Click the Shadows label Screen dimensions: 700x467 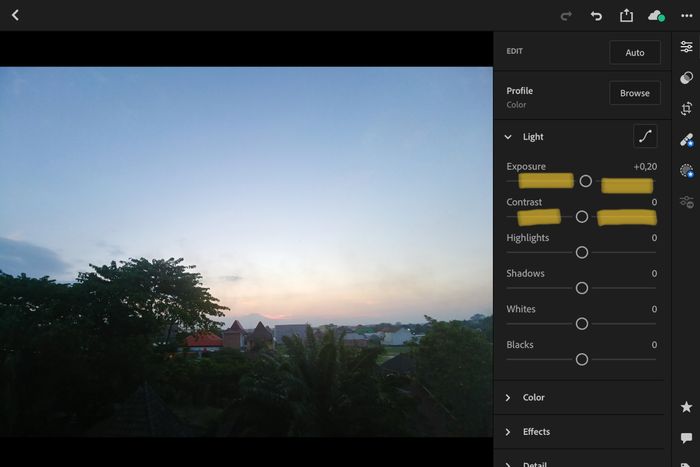click(525, 273)
